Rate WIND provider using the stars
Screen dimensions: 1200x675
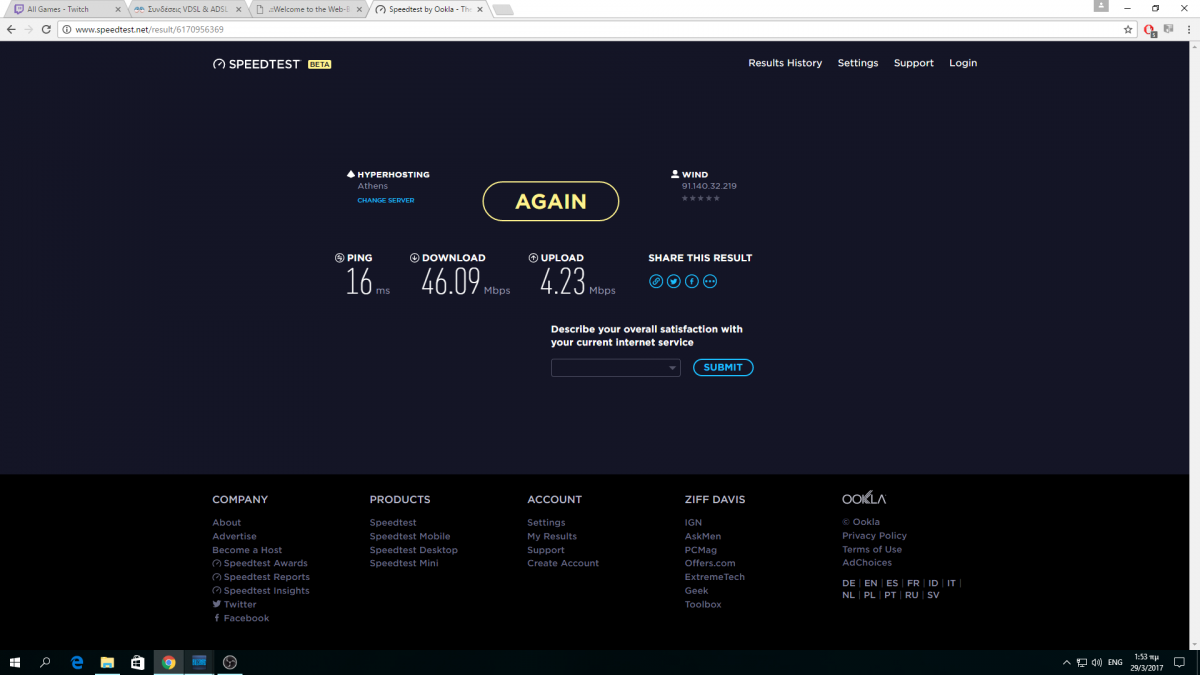click(x=700, y=198)
